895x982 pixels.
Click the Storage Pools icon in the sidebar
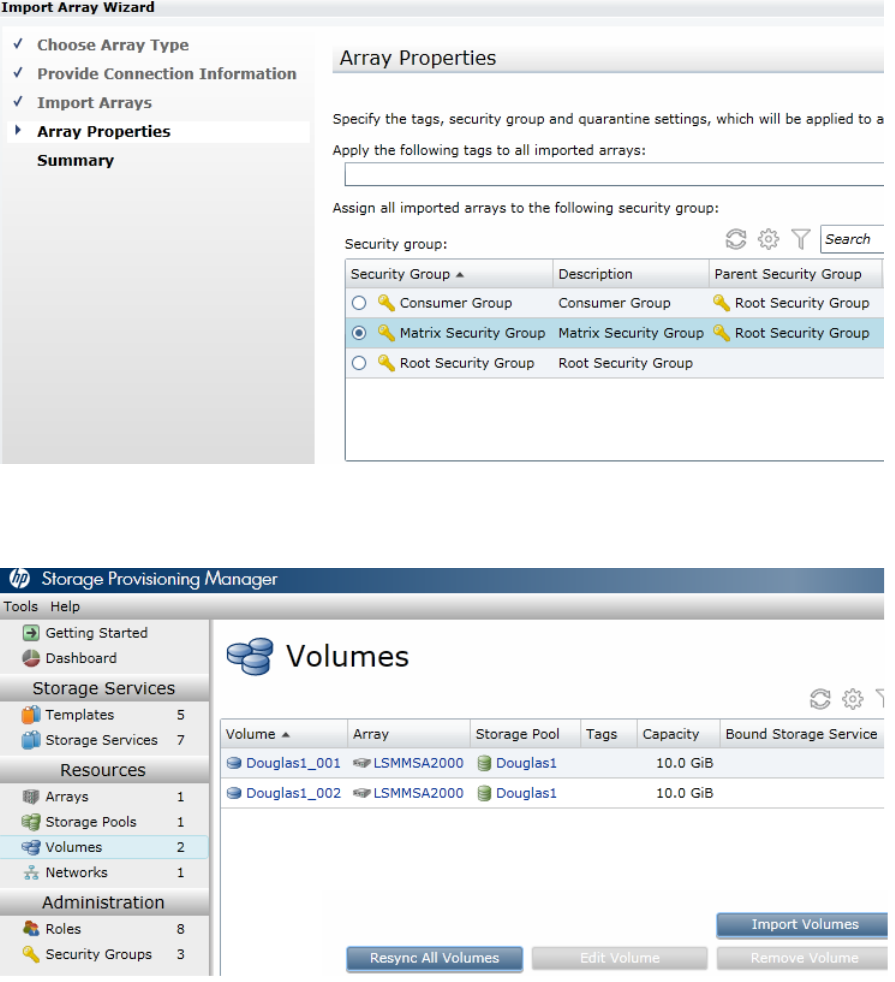point(31,822)
